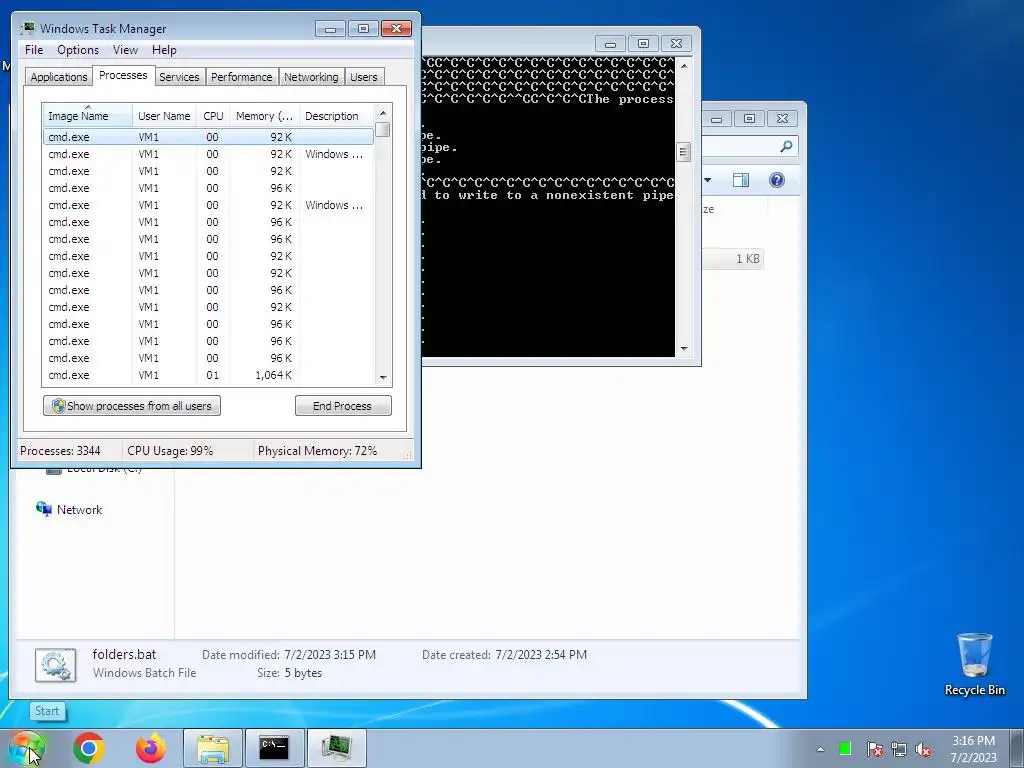
Task: Click the Processes: 3344 status text
Action: click(60, 451)
